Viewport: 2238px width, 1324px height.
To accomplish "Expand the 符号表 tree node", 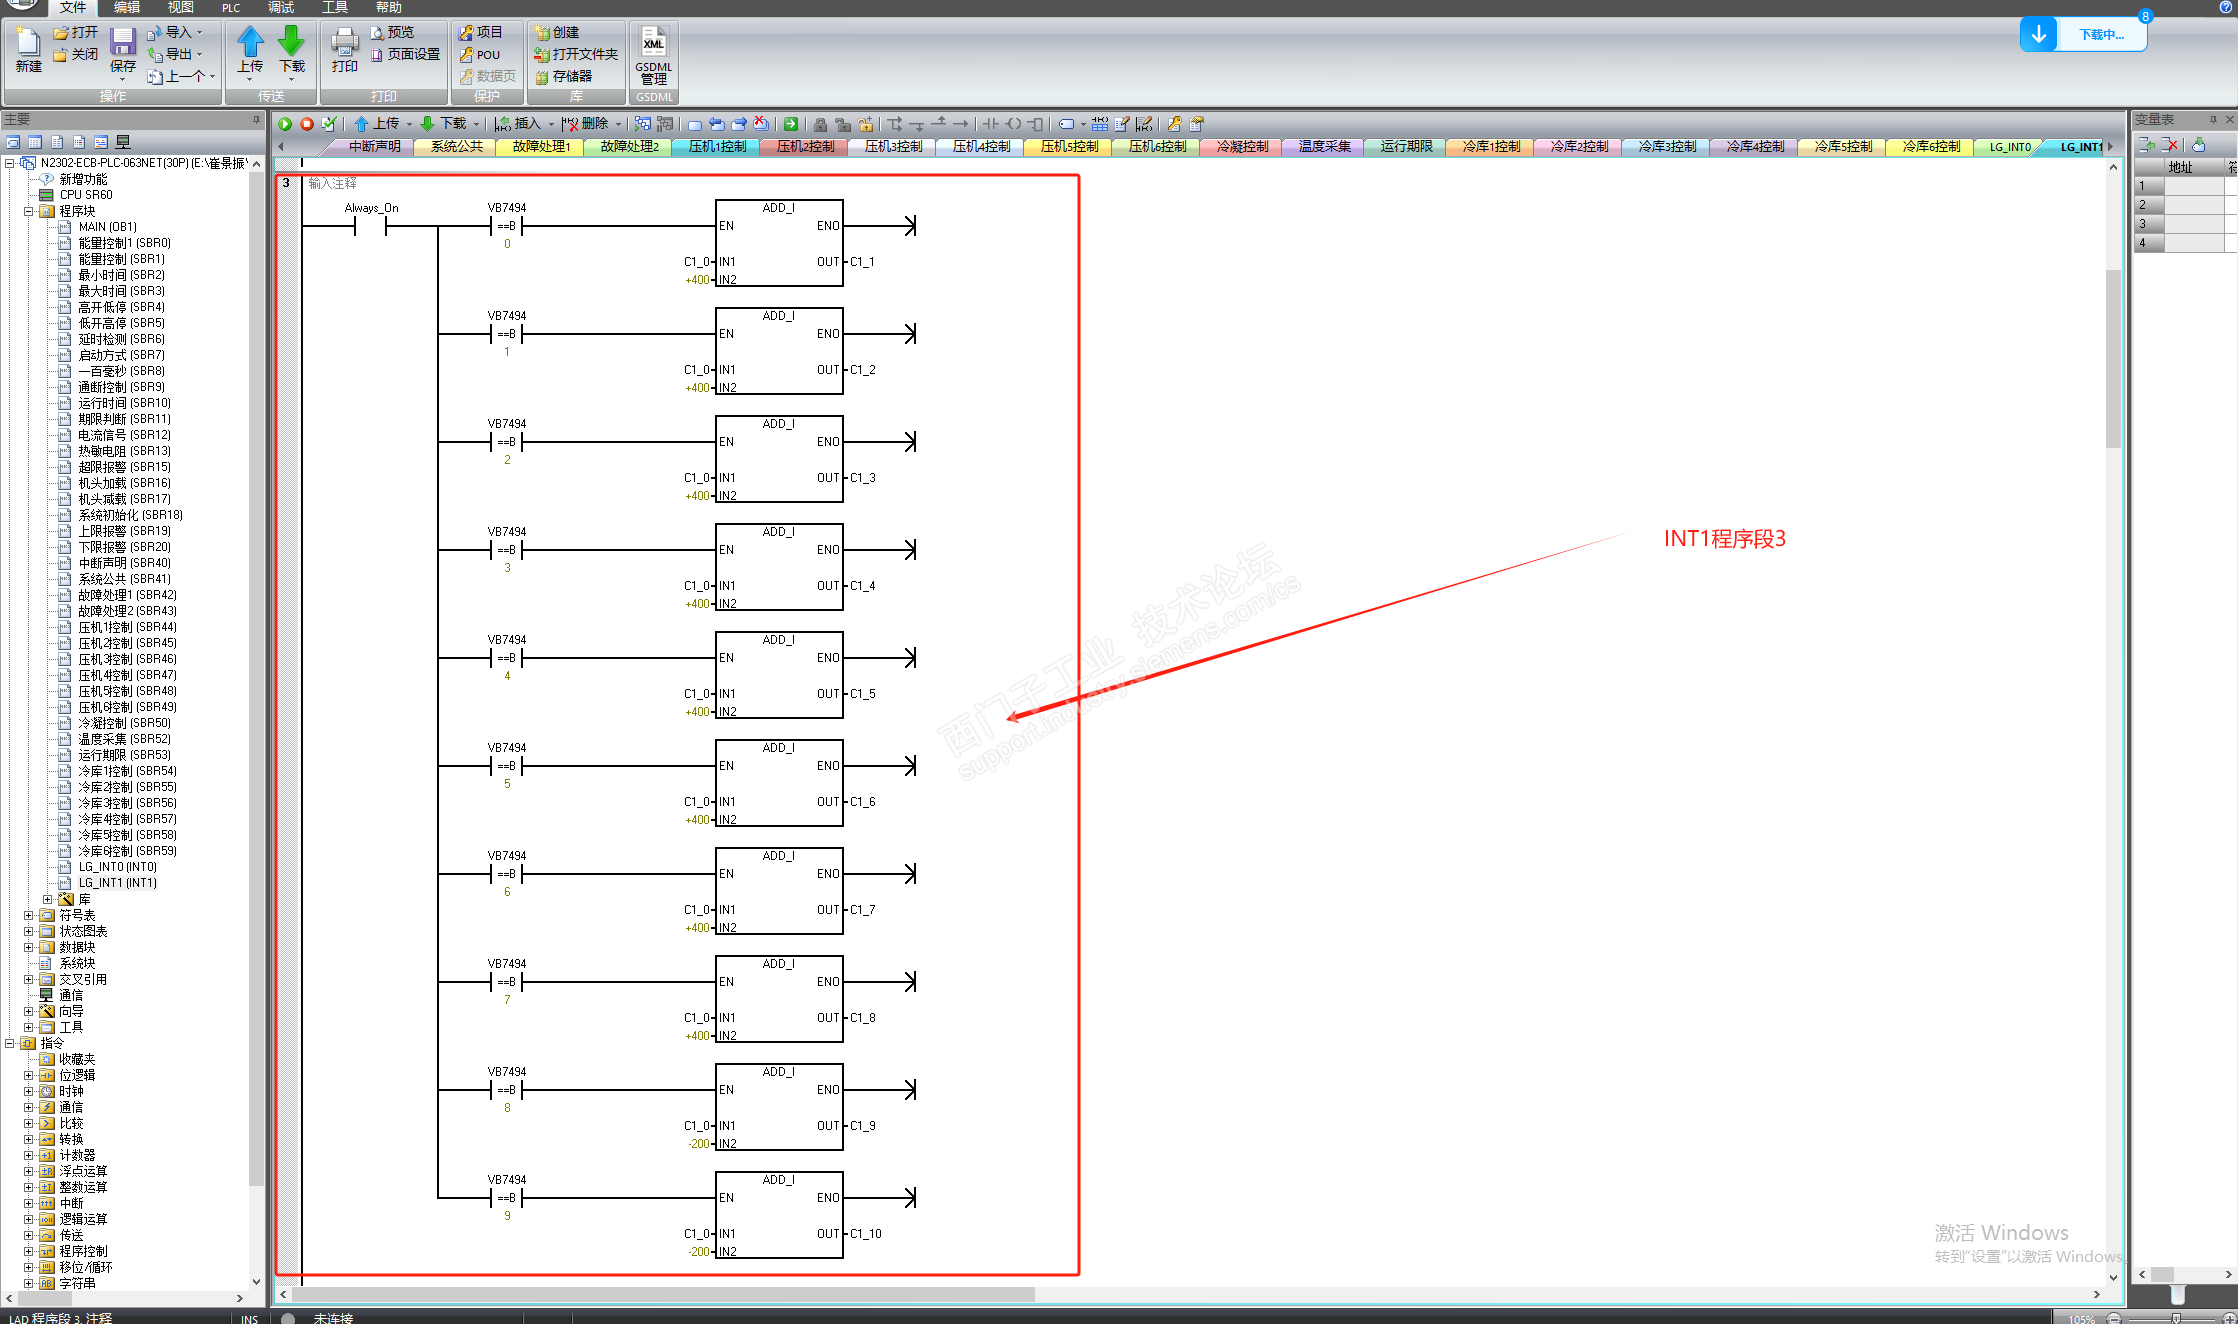I will [x=29, y=915].
